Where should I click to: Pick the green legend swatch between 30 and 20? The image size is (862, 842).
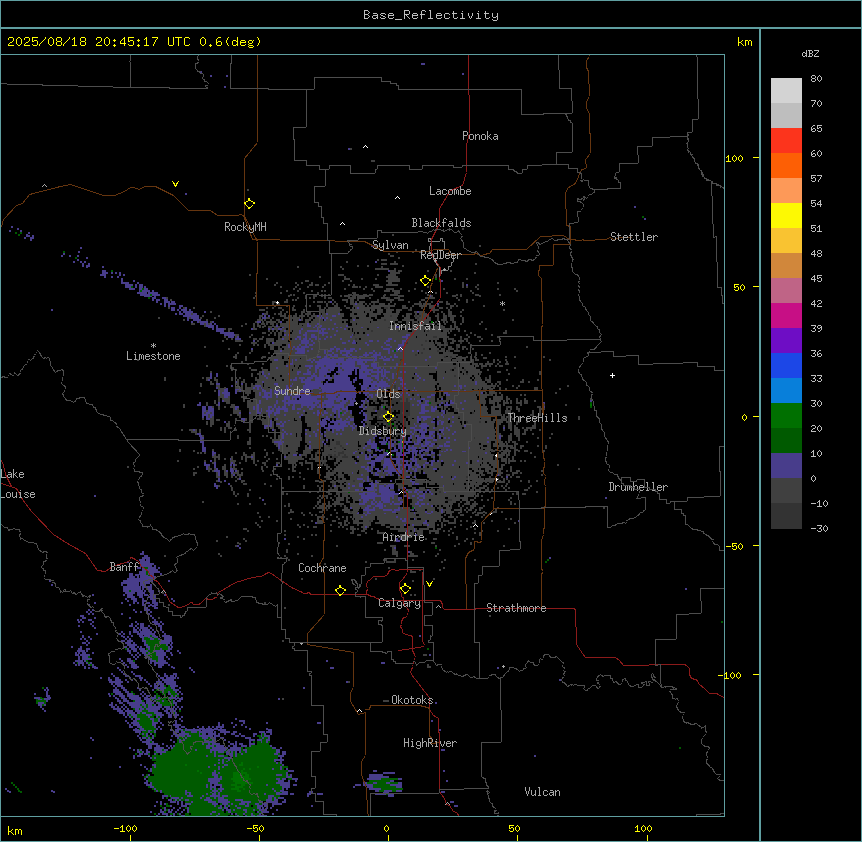786,416
